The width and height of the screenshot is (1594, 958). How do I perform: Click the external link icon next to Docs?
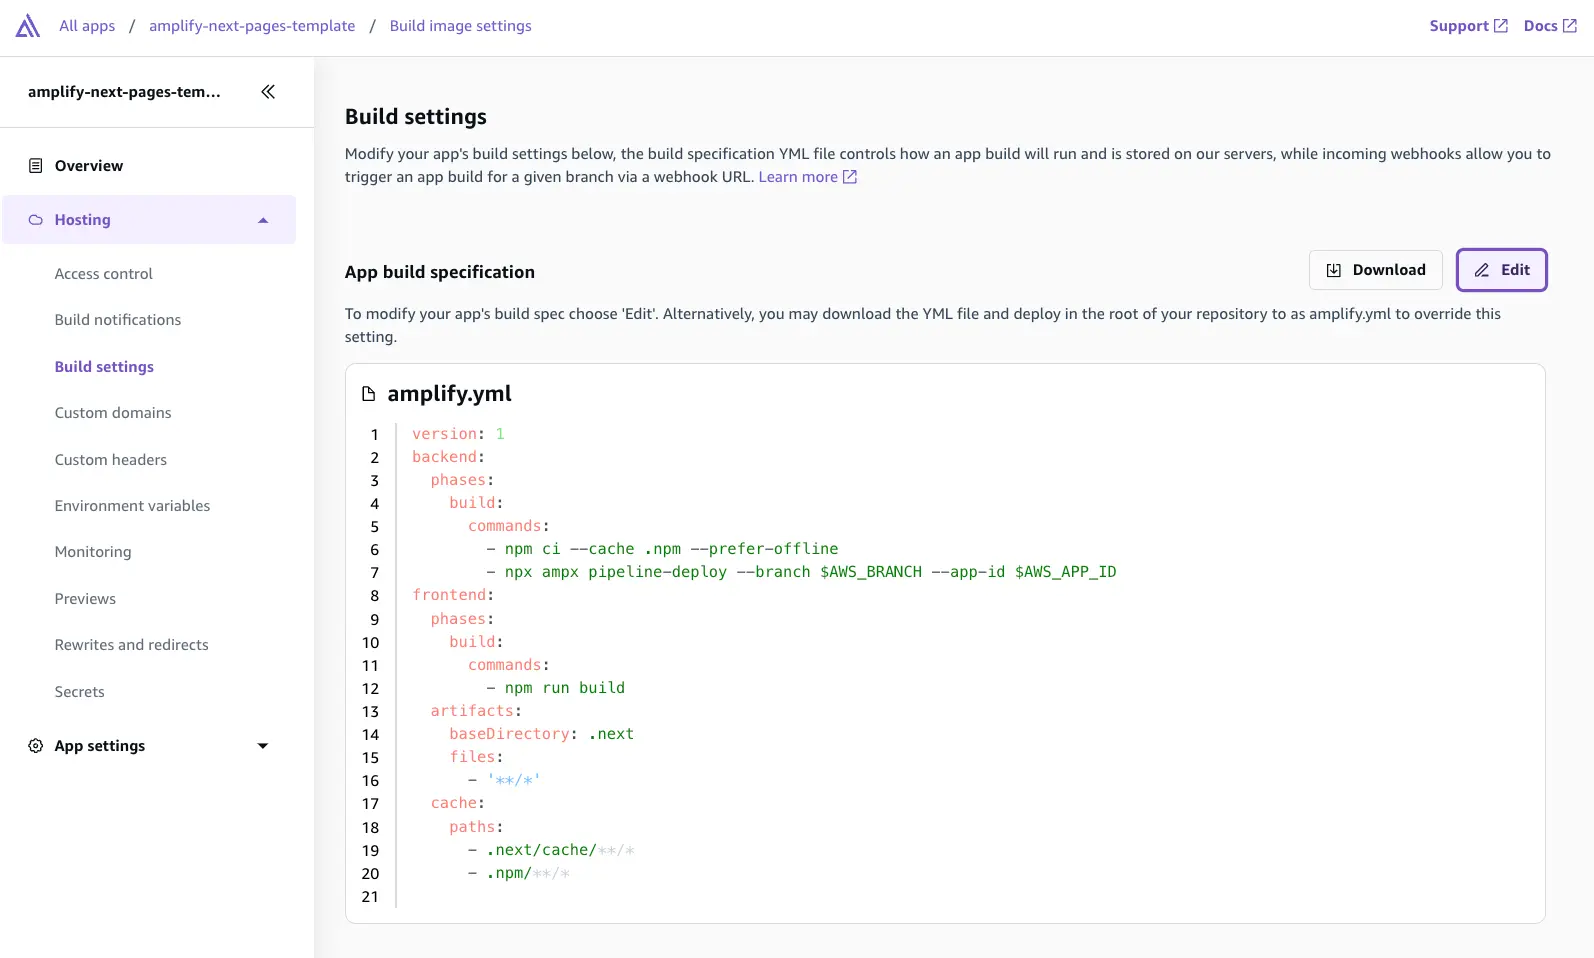(x=1570, y=26)
